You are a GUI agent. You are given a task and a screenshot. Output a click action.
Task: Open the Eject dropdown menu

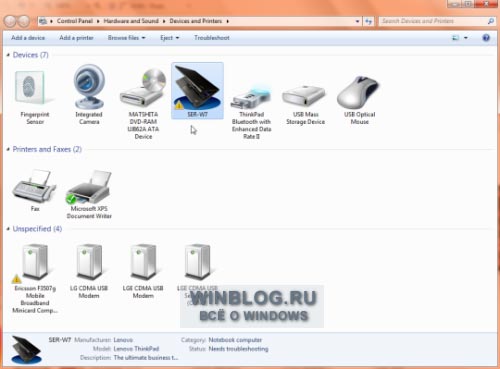(x=170, y=38)
